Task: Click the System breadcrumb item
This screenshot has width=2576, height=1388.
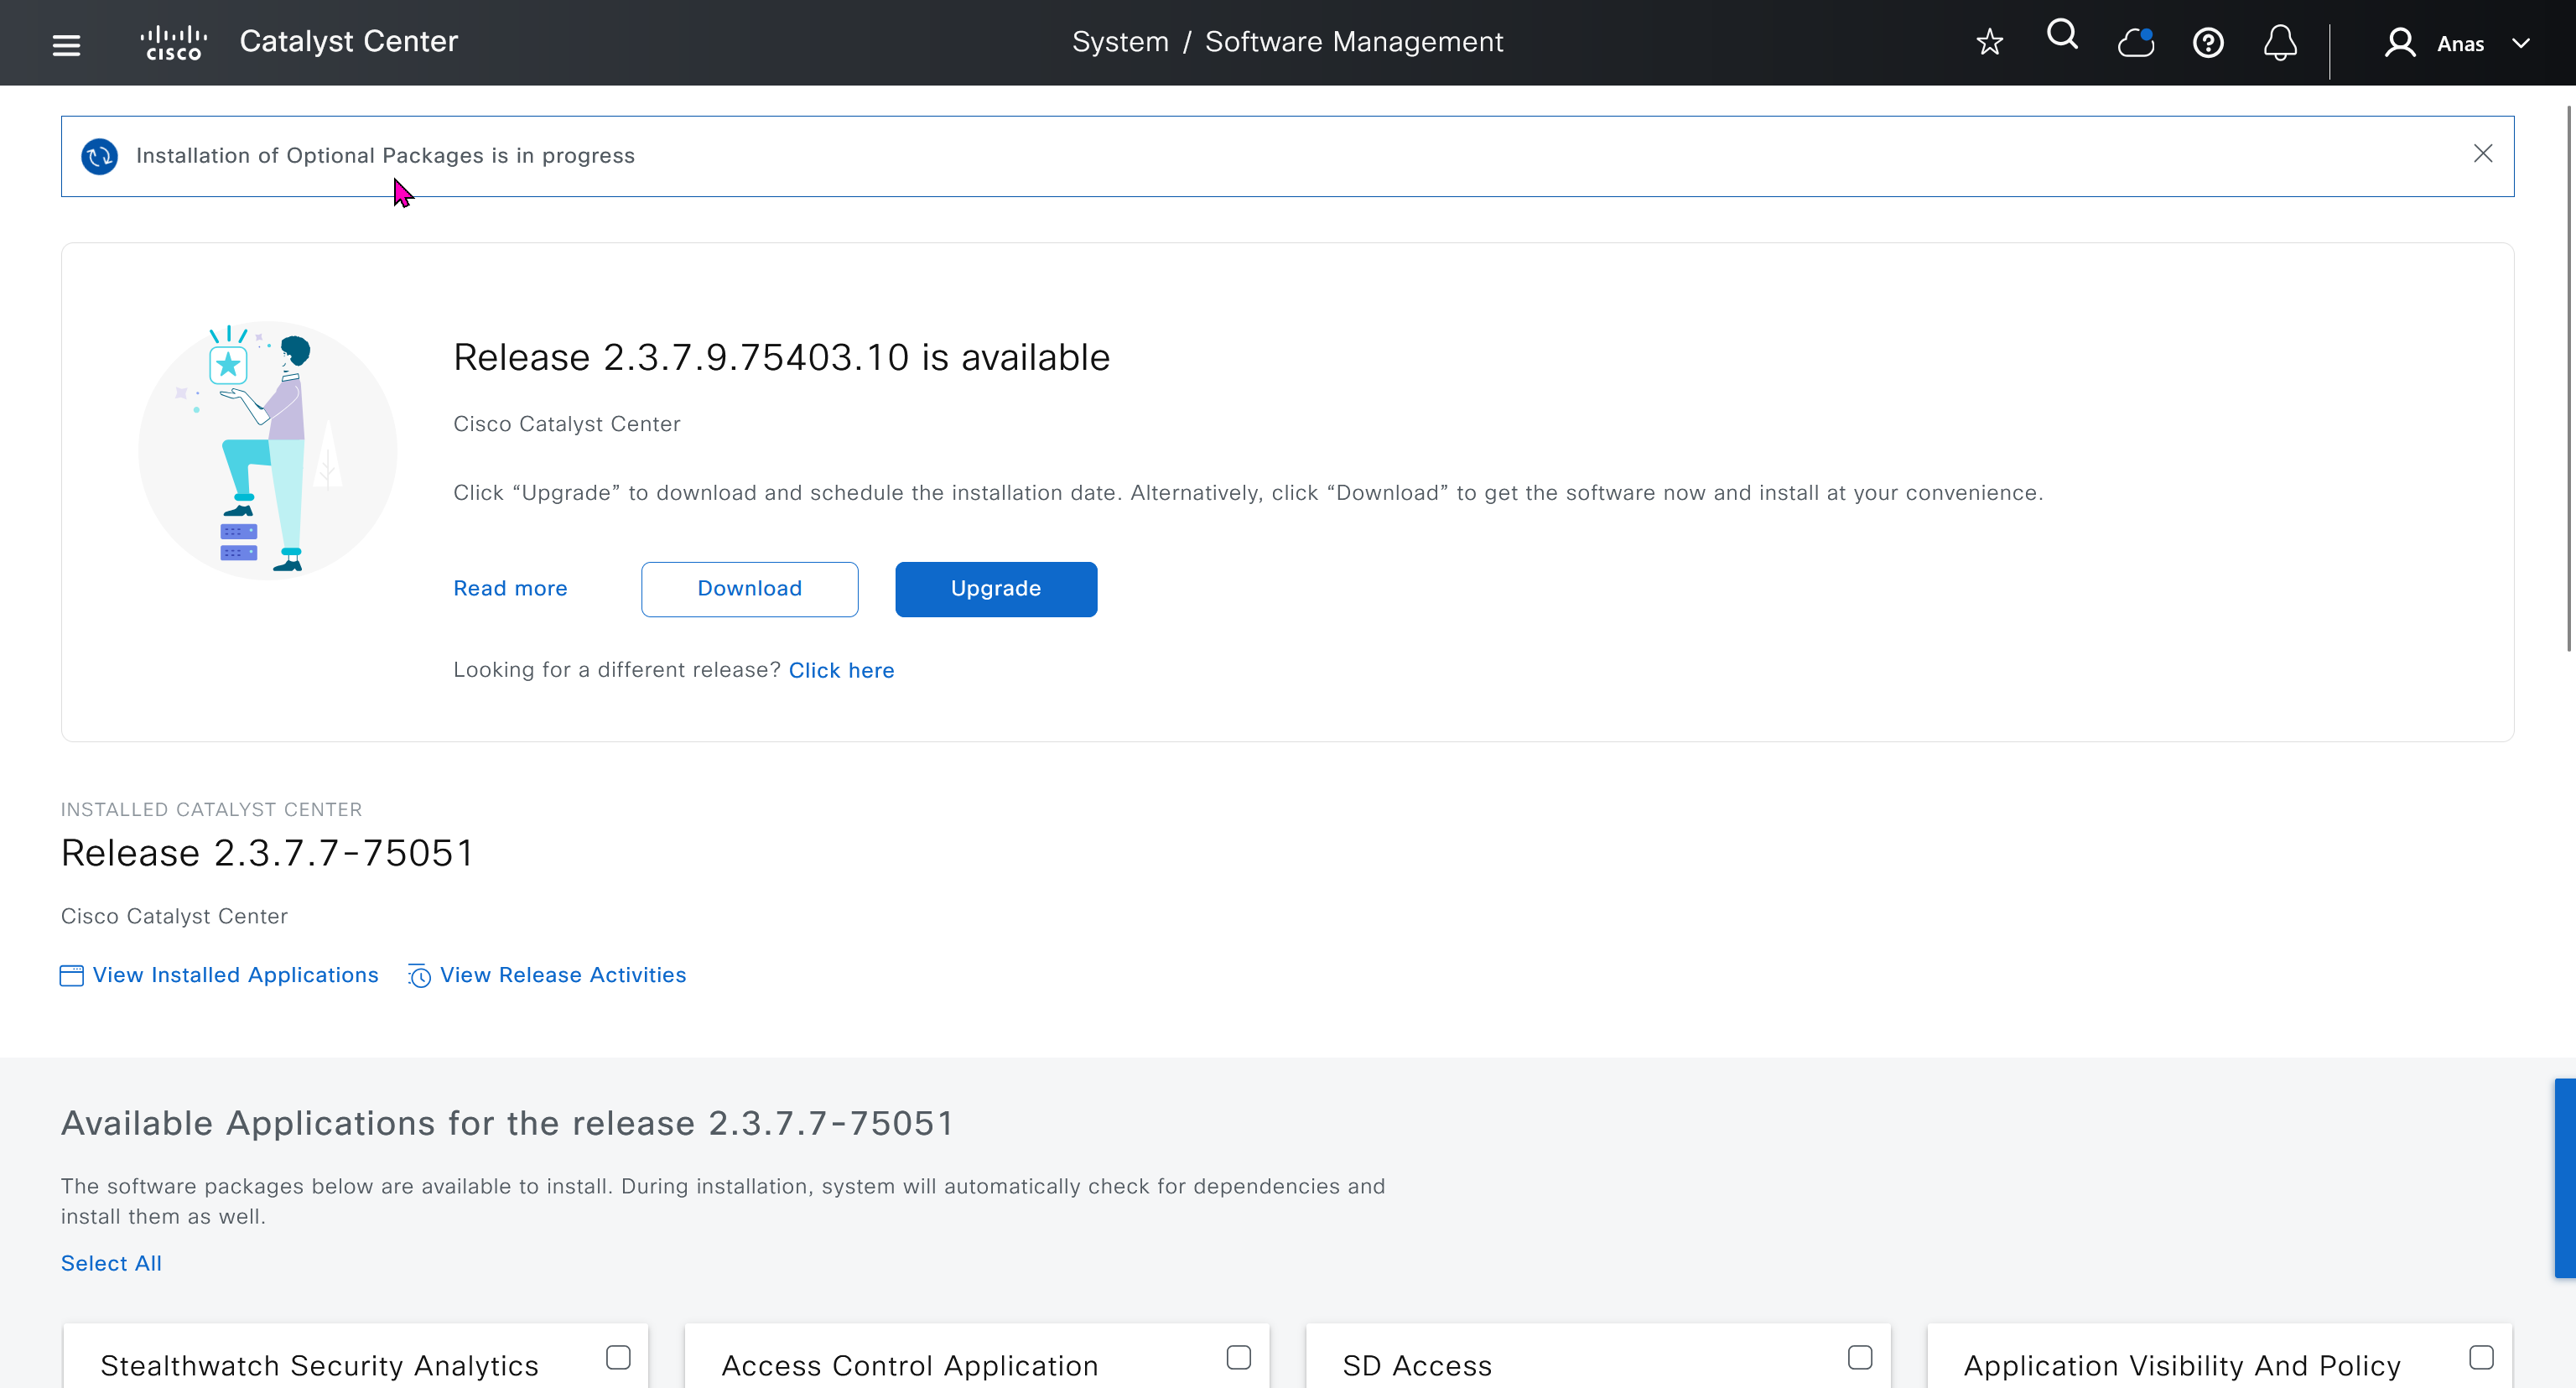Action: tap(1120, 42)
